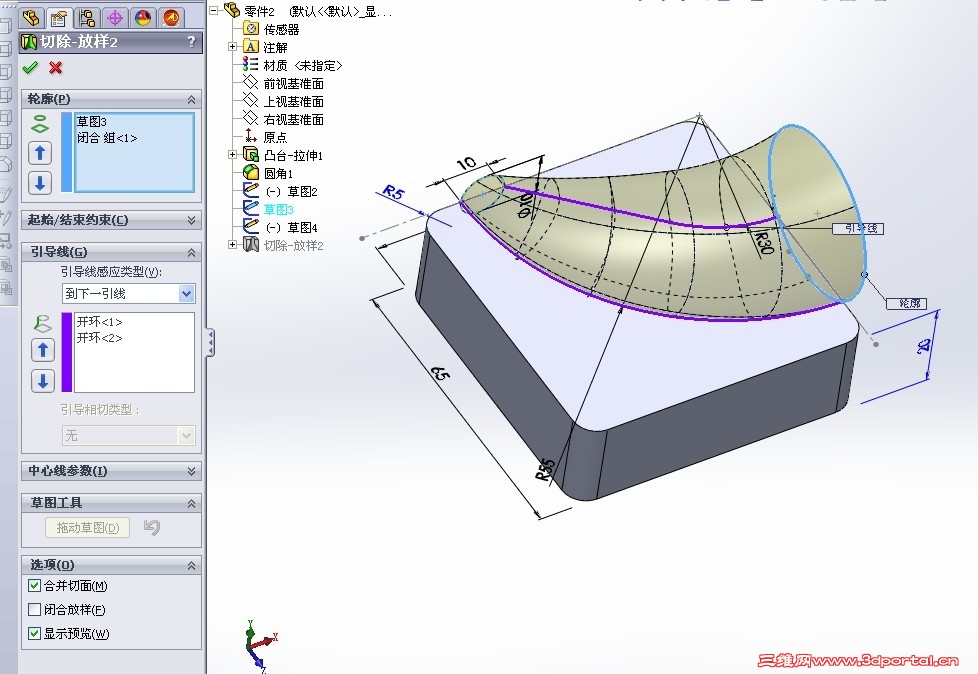Open the DimXpertManager tab
978x674 pixels.
115,17
